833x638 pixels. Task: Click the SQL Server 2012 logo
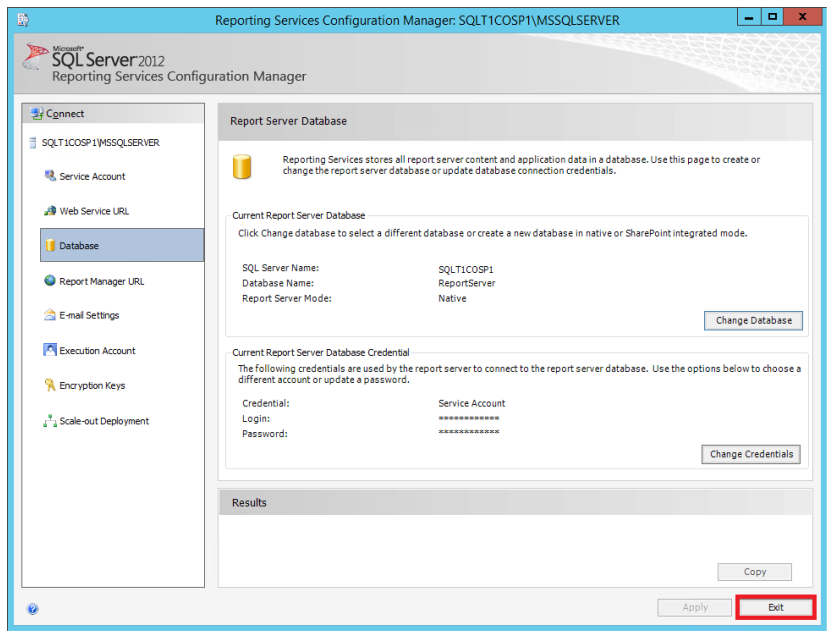click(x=94, y=58)
